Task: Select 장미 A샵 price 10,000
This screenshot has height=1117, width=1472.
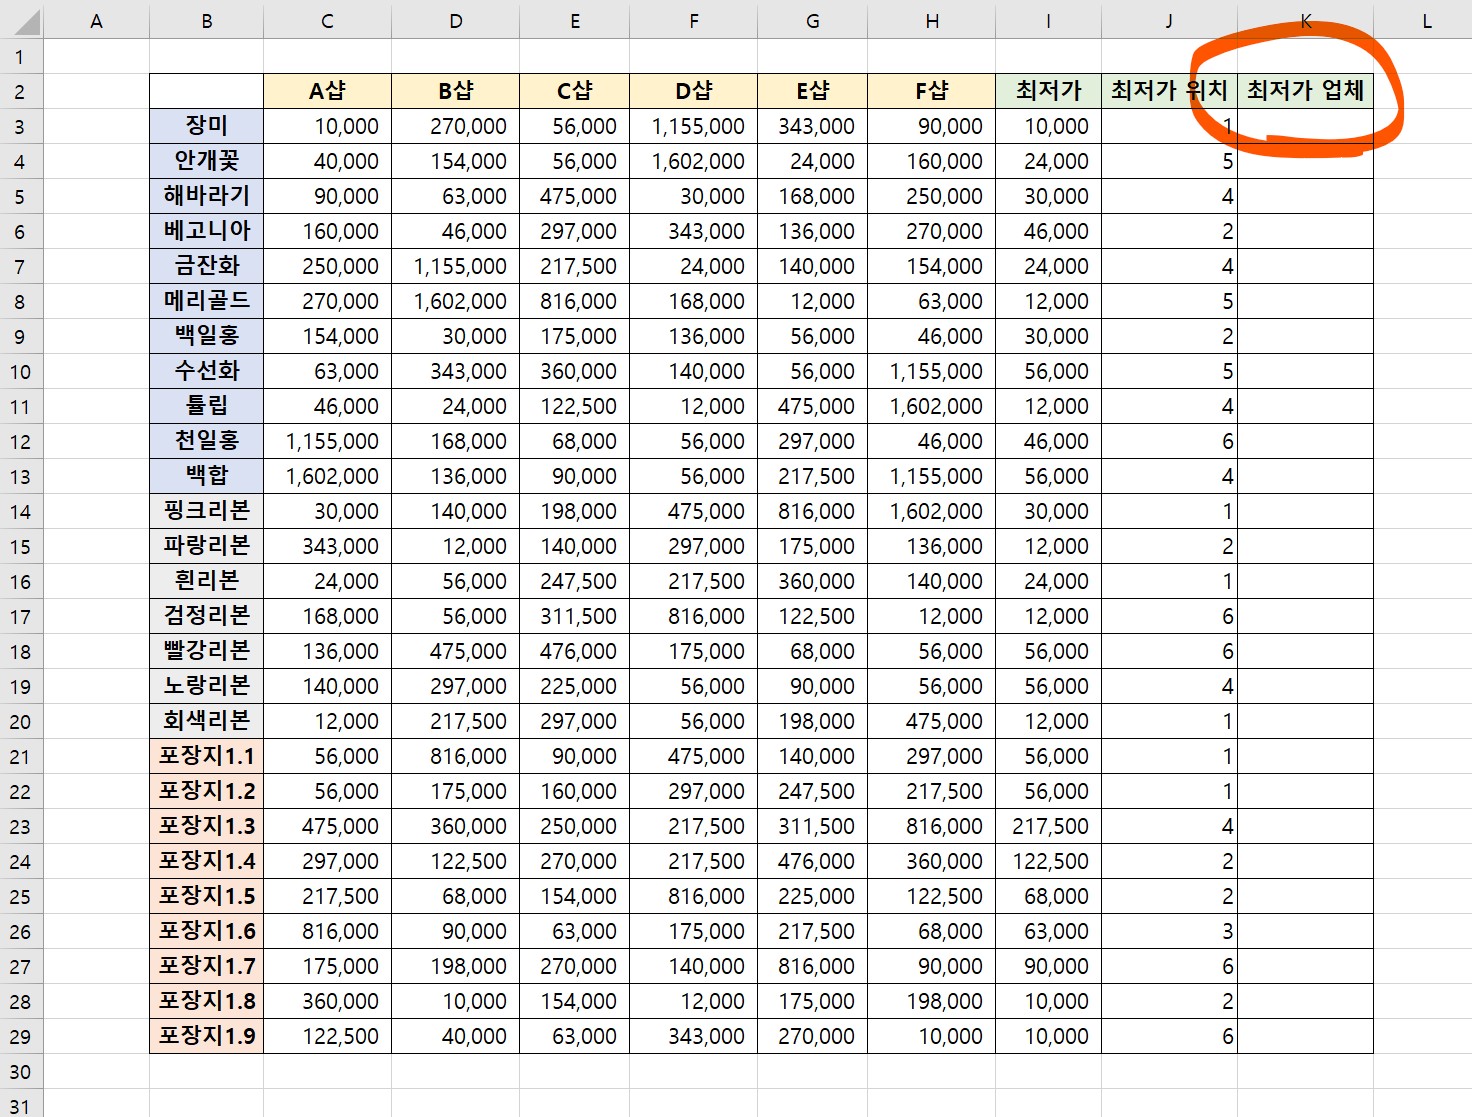Action: click(327, 126)
